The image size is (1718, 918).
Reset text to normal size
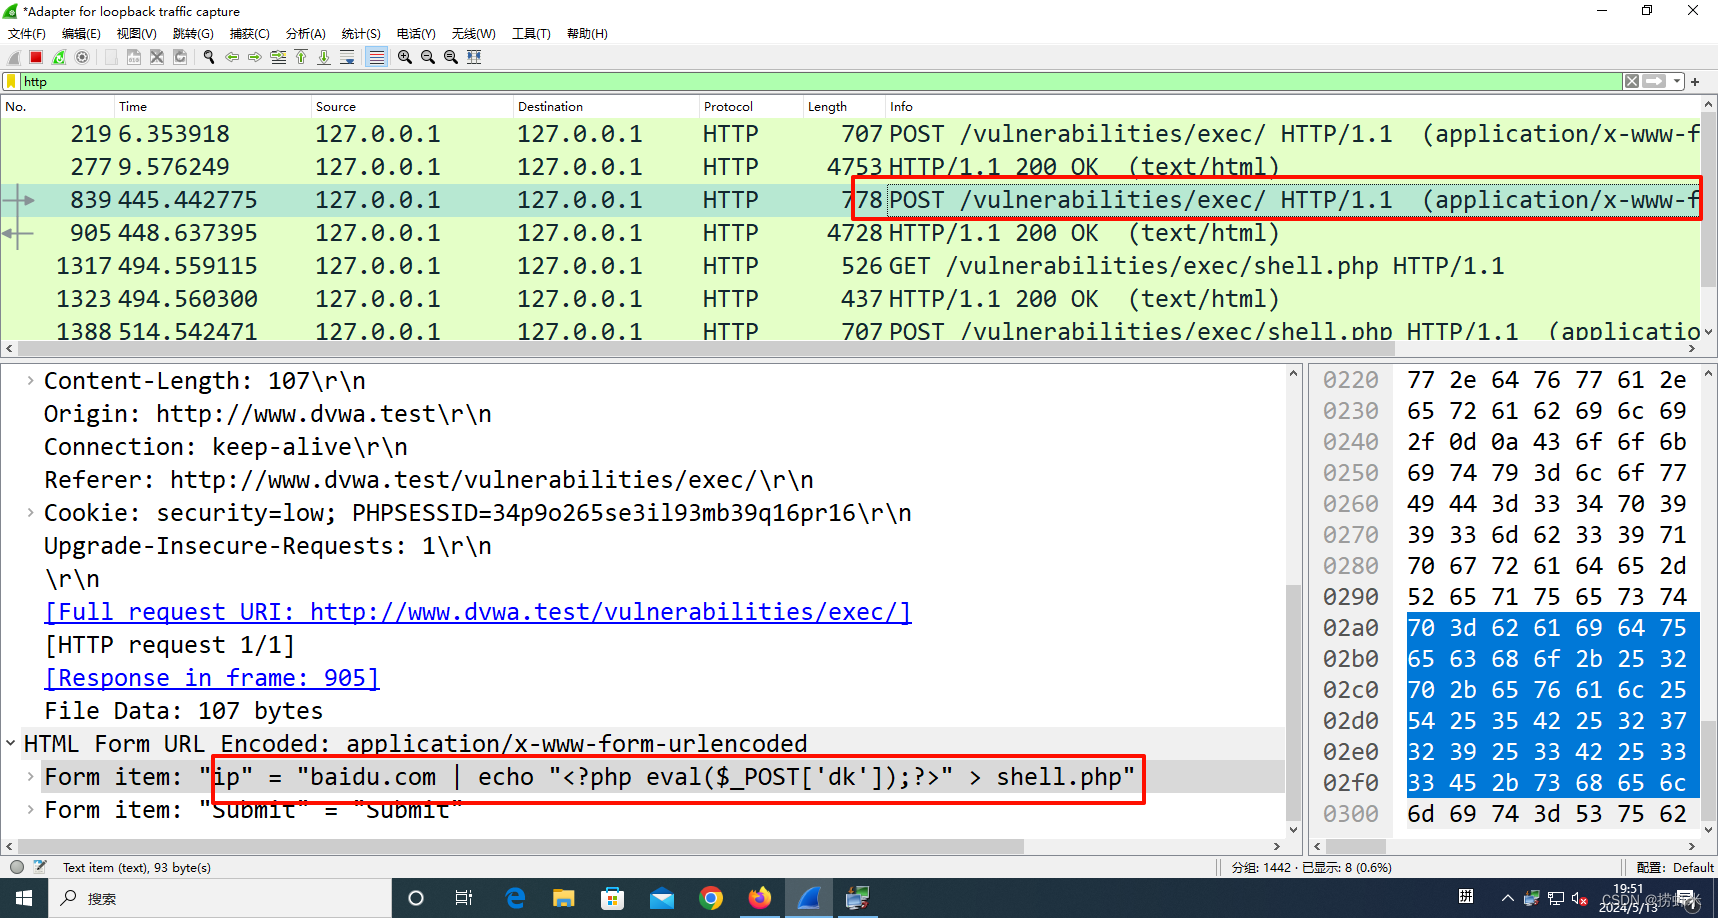451,57
